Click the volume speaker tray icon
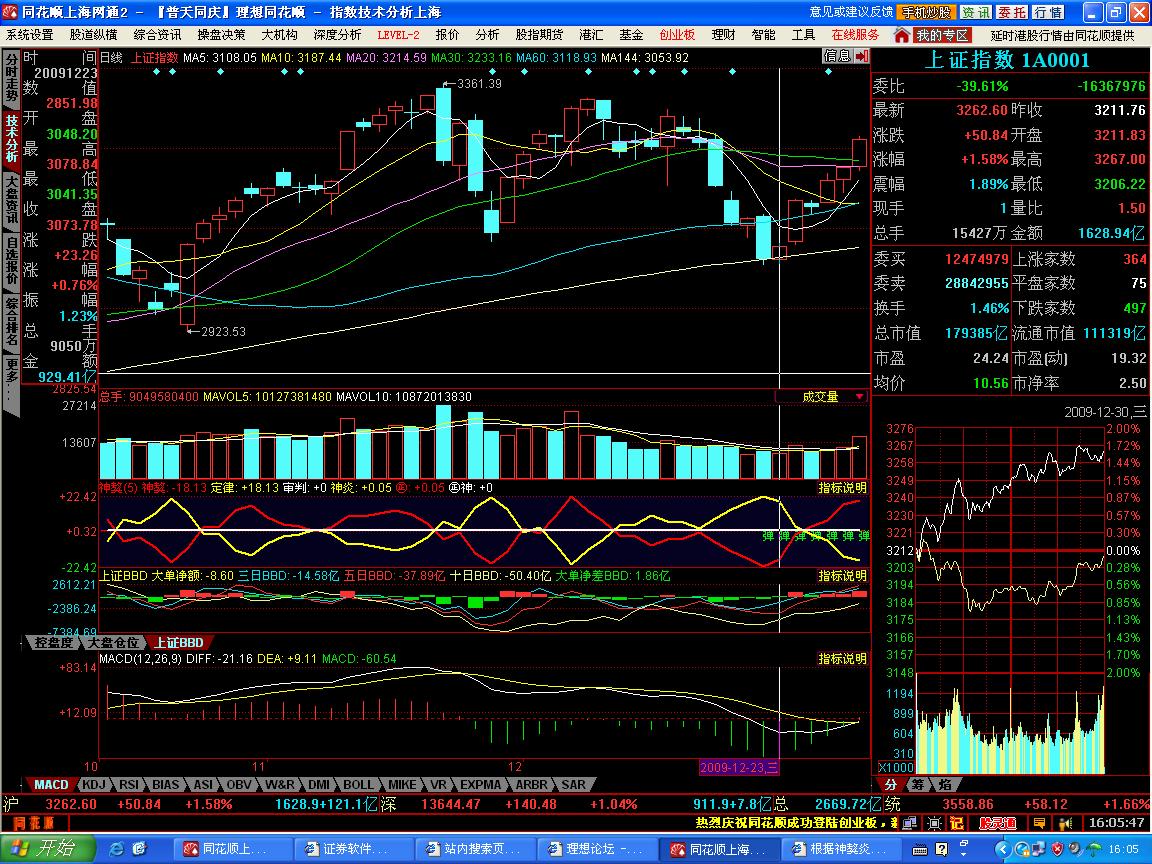The height and width of the screenshot is (864, 1152). pyautogui.click(x=1076, y=850)
